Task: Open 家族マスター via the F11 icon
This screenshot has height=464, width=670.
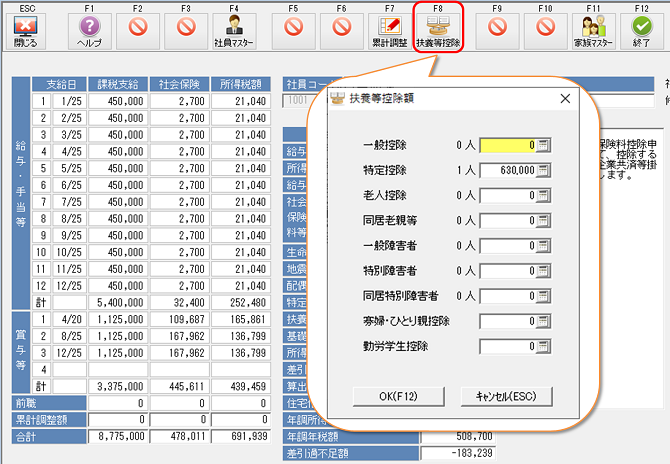Action: 592,31
